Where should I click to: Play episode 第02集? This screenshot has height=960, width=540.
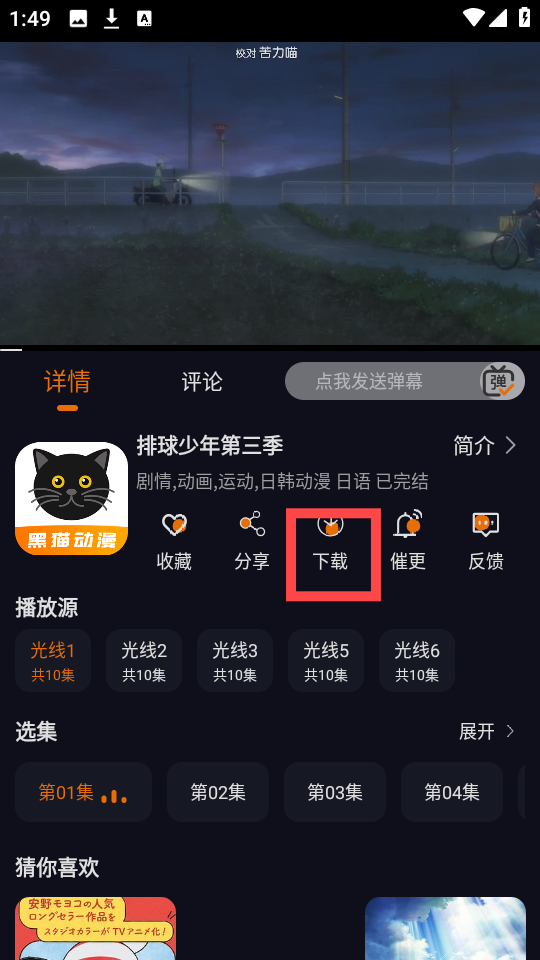[x=218, y=792]
